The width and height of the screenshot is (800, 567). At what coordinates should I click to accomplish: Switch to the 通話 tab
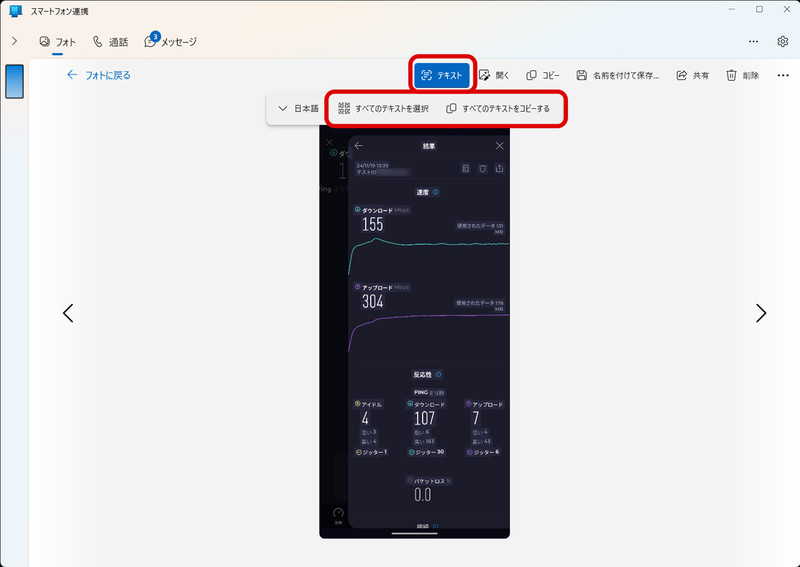pyautogui.click(x=110, y=42)
